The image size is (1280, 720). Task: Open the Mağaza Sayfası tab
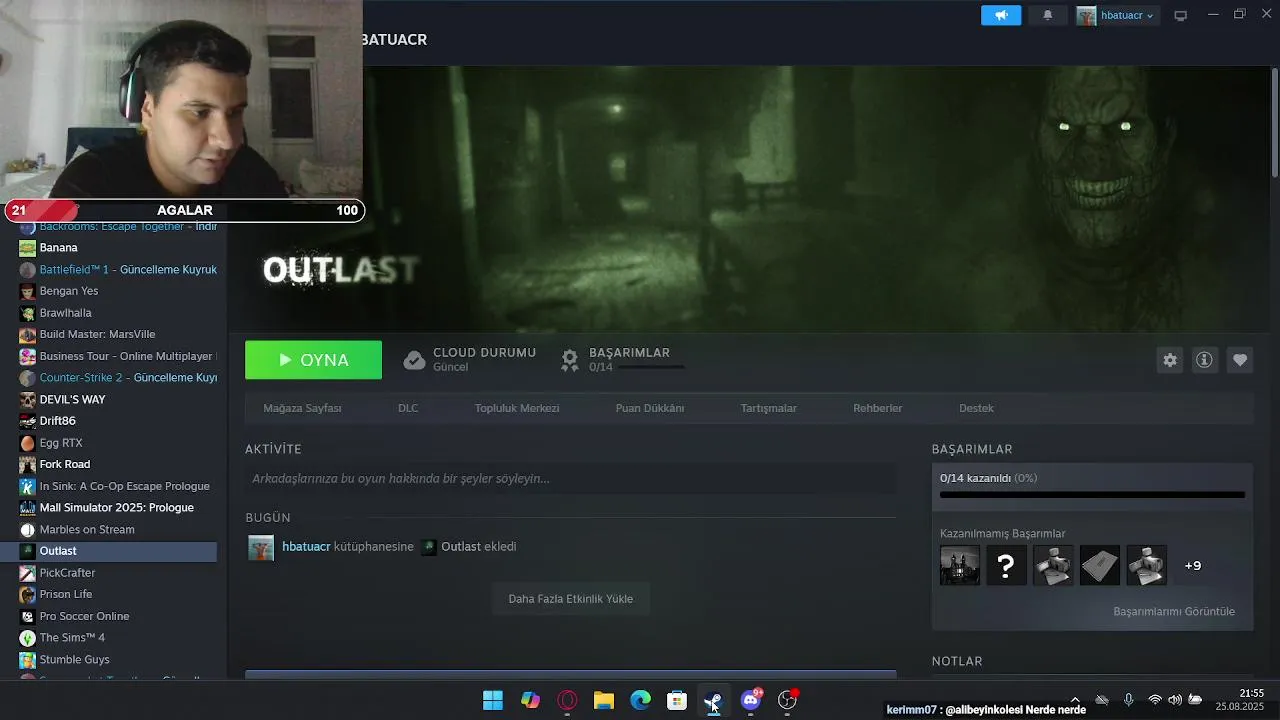click(302, 408)
